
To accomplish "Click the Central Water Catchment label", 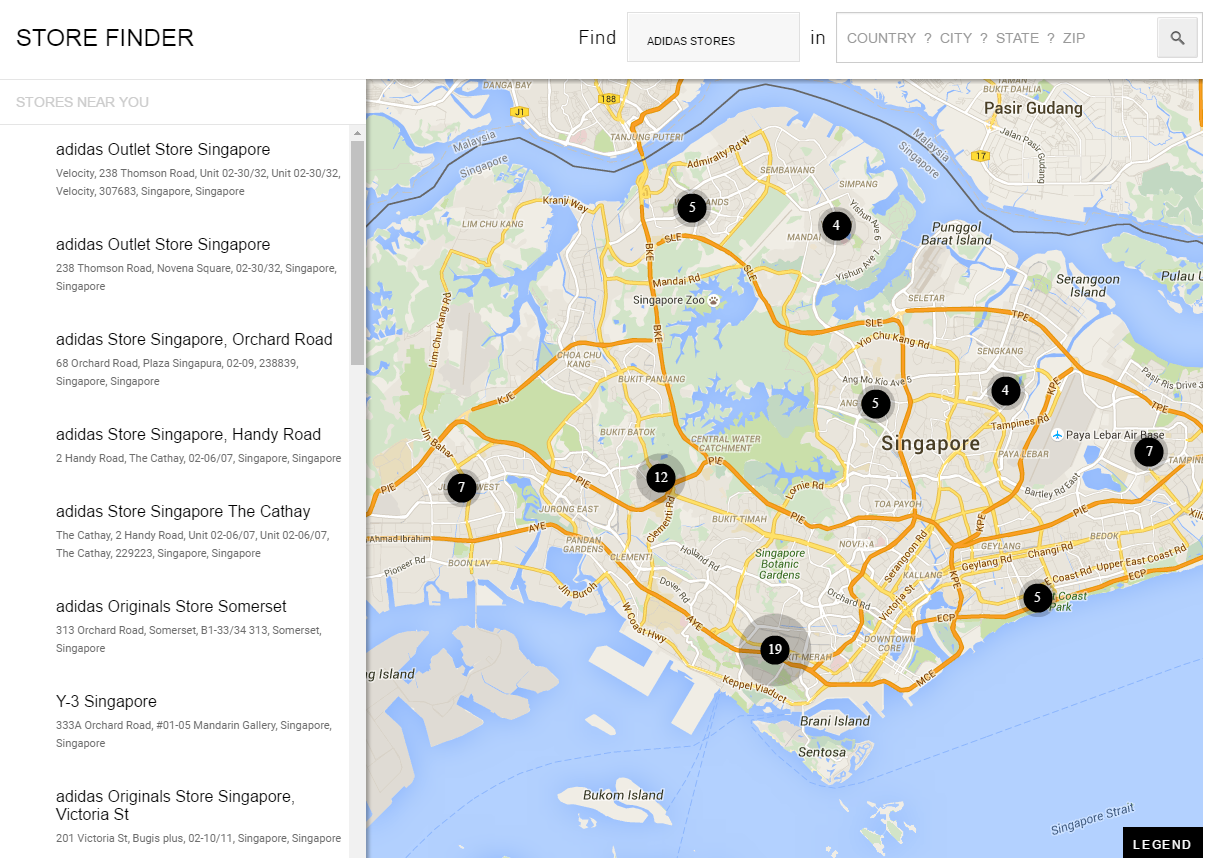I will (726, 443).
